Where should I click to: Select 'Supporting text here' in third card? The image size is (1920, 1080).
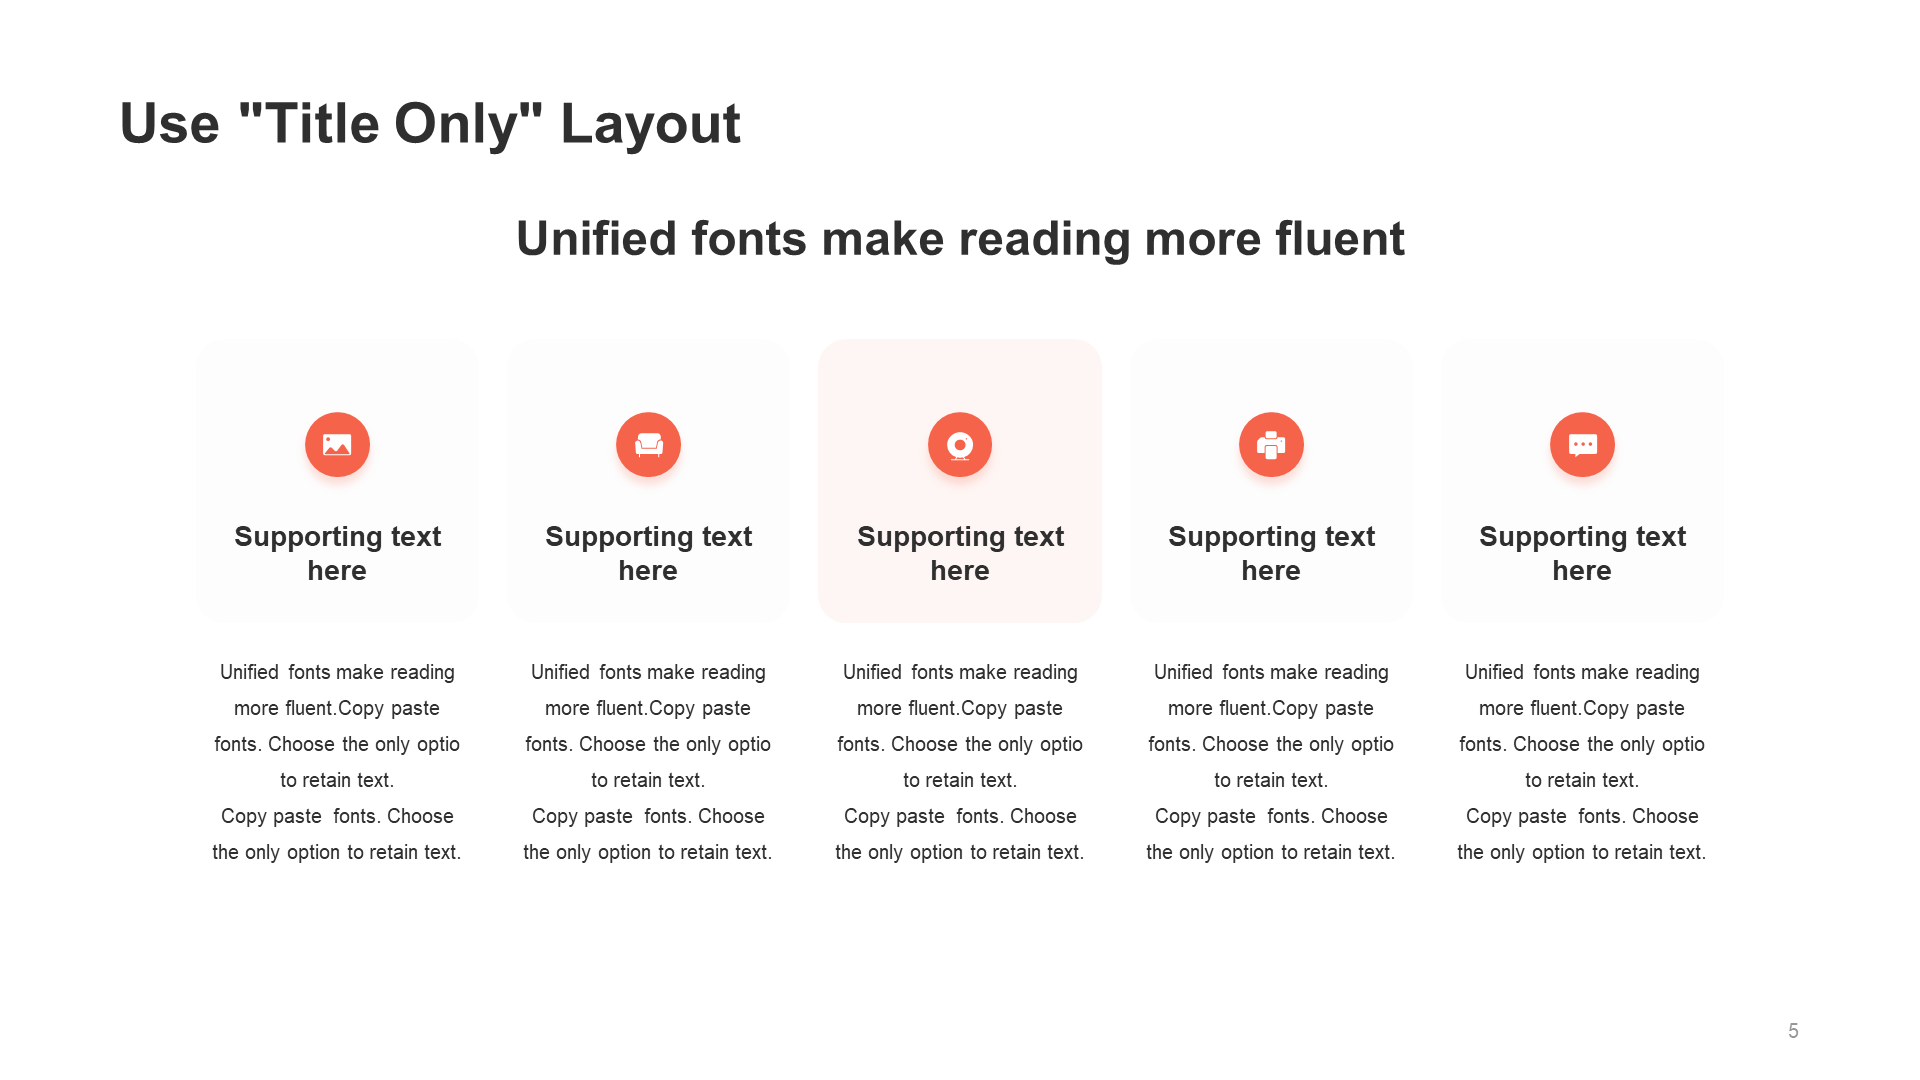(961, 554)
